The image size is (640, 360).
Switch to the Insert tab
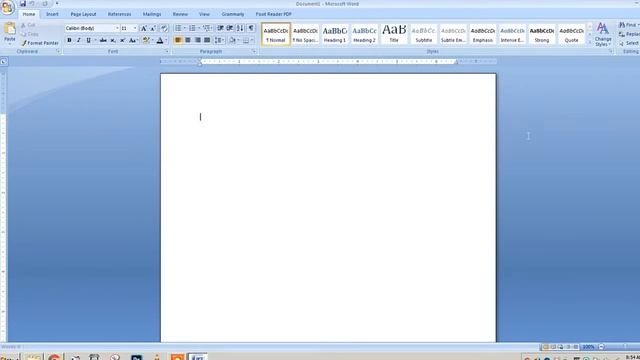[x=52, y=14]
